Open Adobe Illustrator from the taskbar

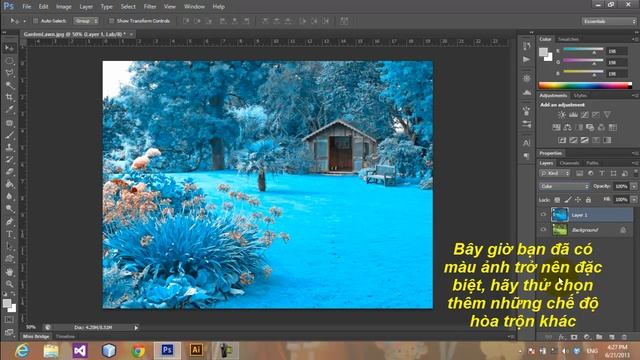point(196,351)
